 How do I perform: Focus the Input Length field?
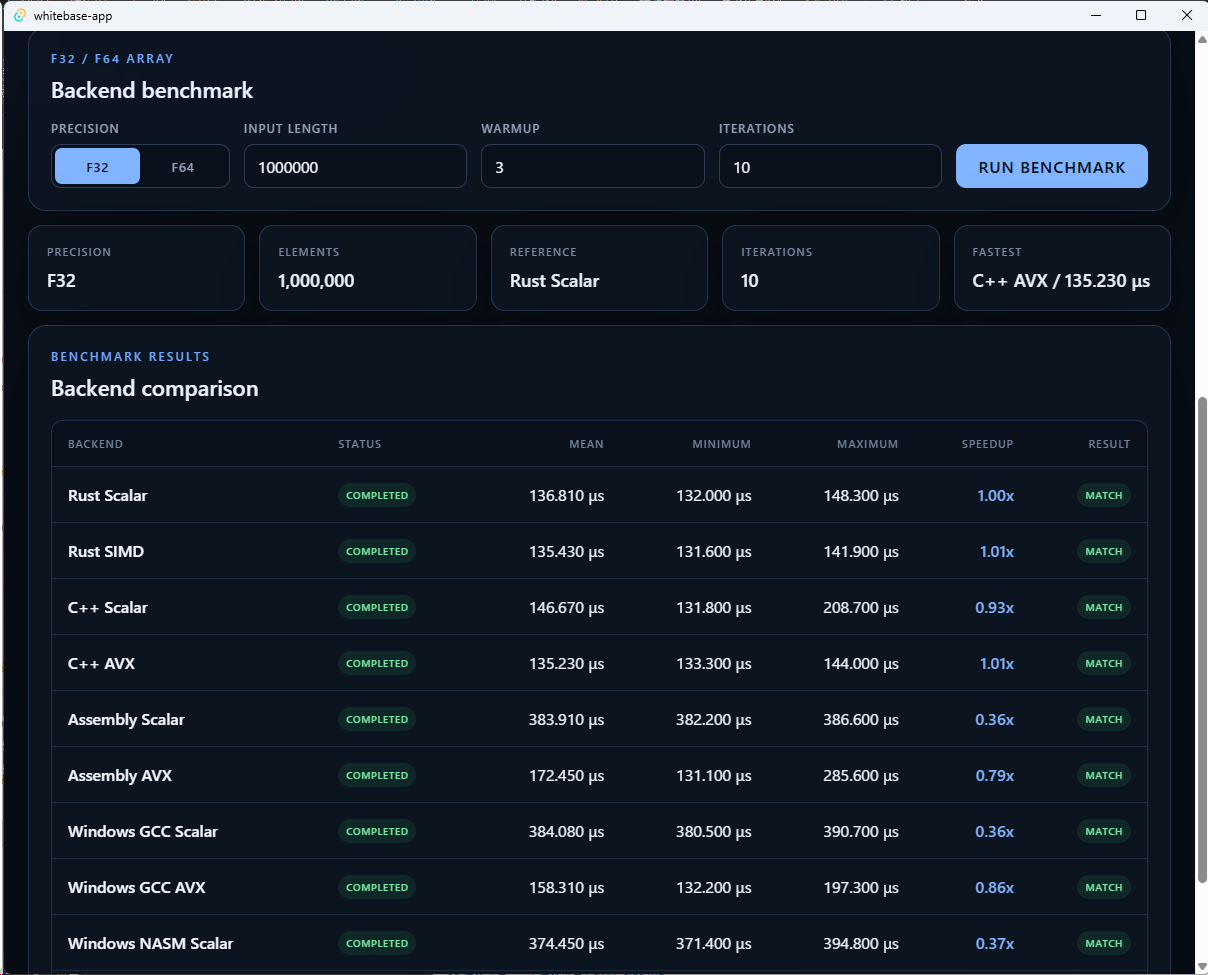click(x=355, y=166)
